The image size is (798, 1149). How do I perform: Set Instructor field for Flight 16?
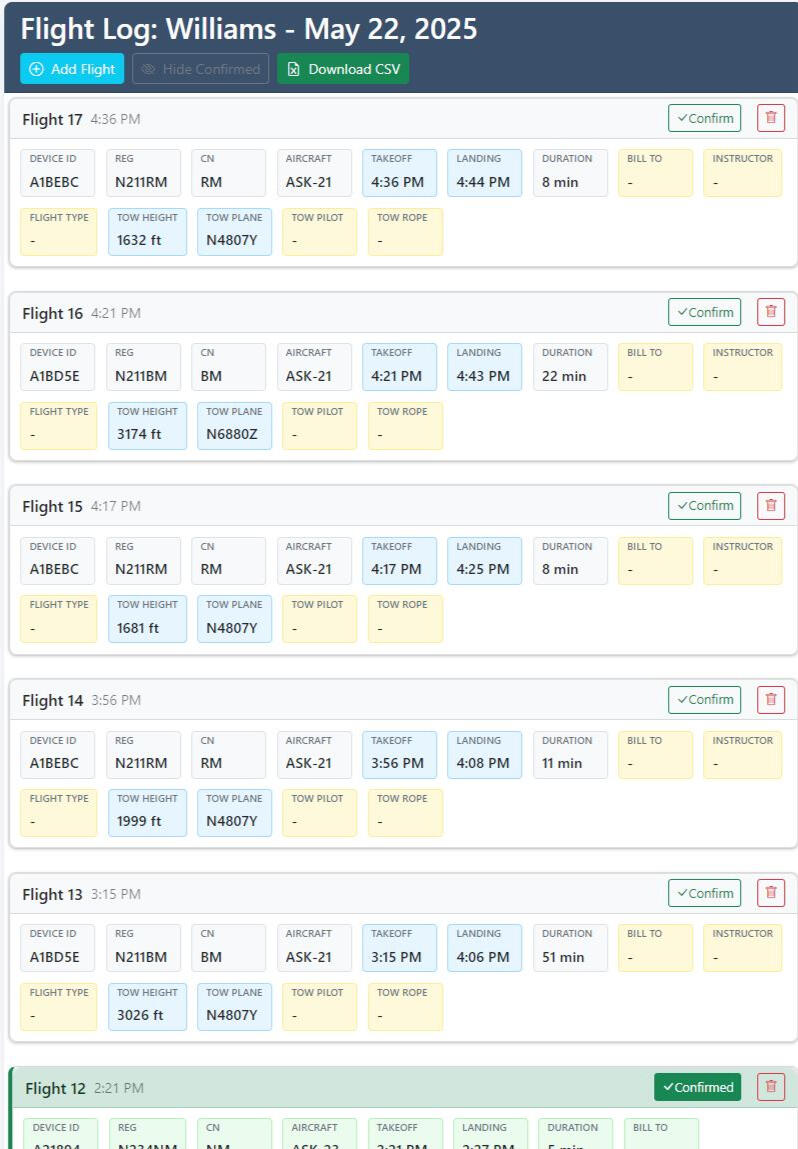click(742, 367)
